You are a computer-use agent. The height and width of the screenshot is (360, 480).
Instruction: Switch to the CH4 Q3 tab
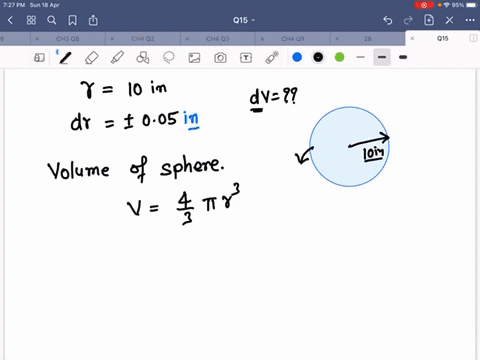[218, 39]
